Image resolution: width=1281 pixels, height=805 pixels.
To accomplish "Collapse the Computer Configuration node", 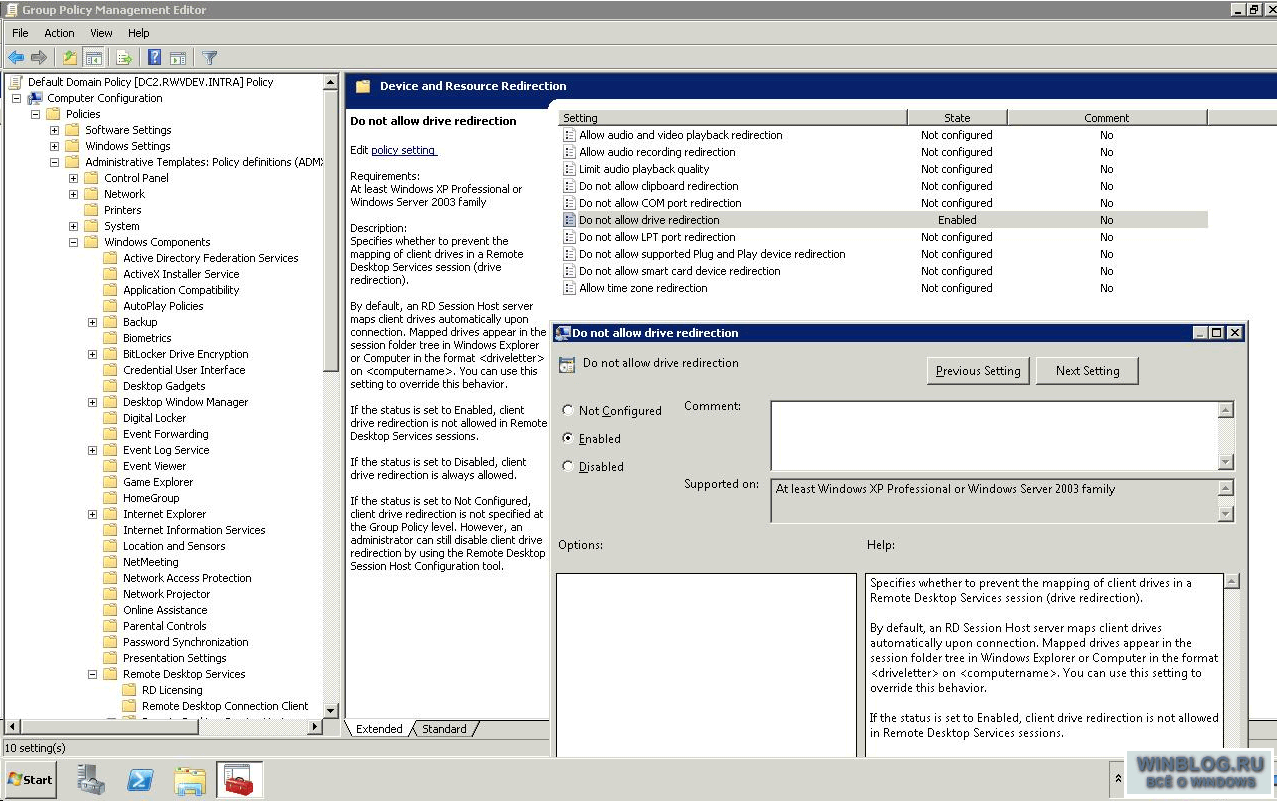I will click(16, 98).
